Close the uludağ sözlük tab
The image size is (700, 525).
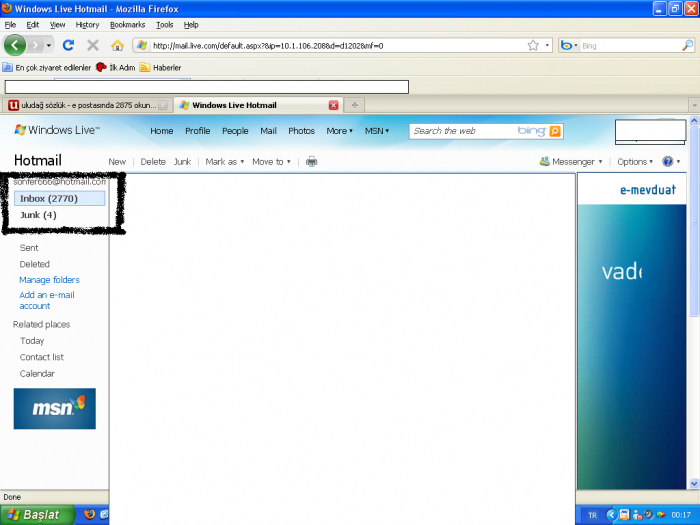point(163,105)
